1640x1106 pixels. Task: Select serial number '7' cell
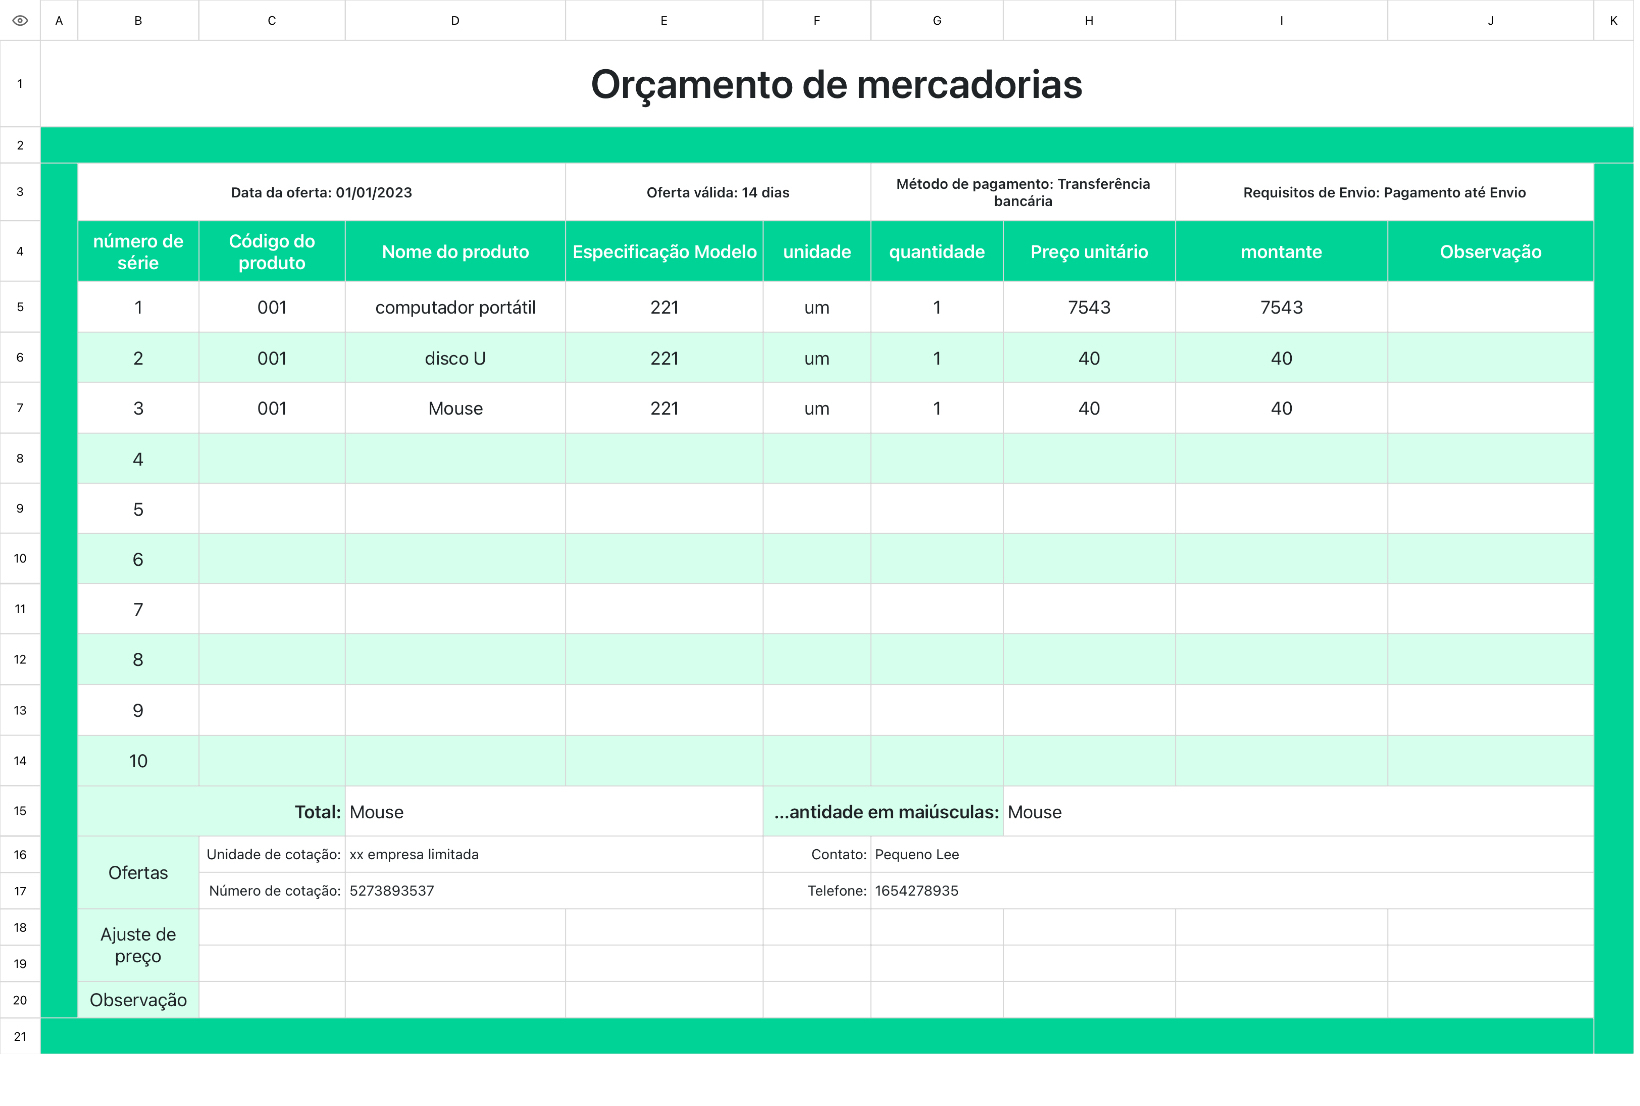[x=138, y=609]
